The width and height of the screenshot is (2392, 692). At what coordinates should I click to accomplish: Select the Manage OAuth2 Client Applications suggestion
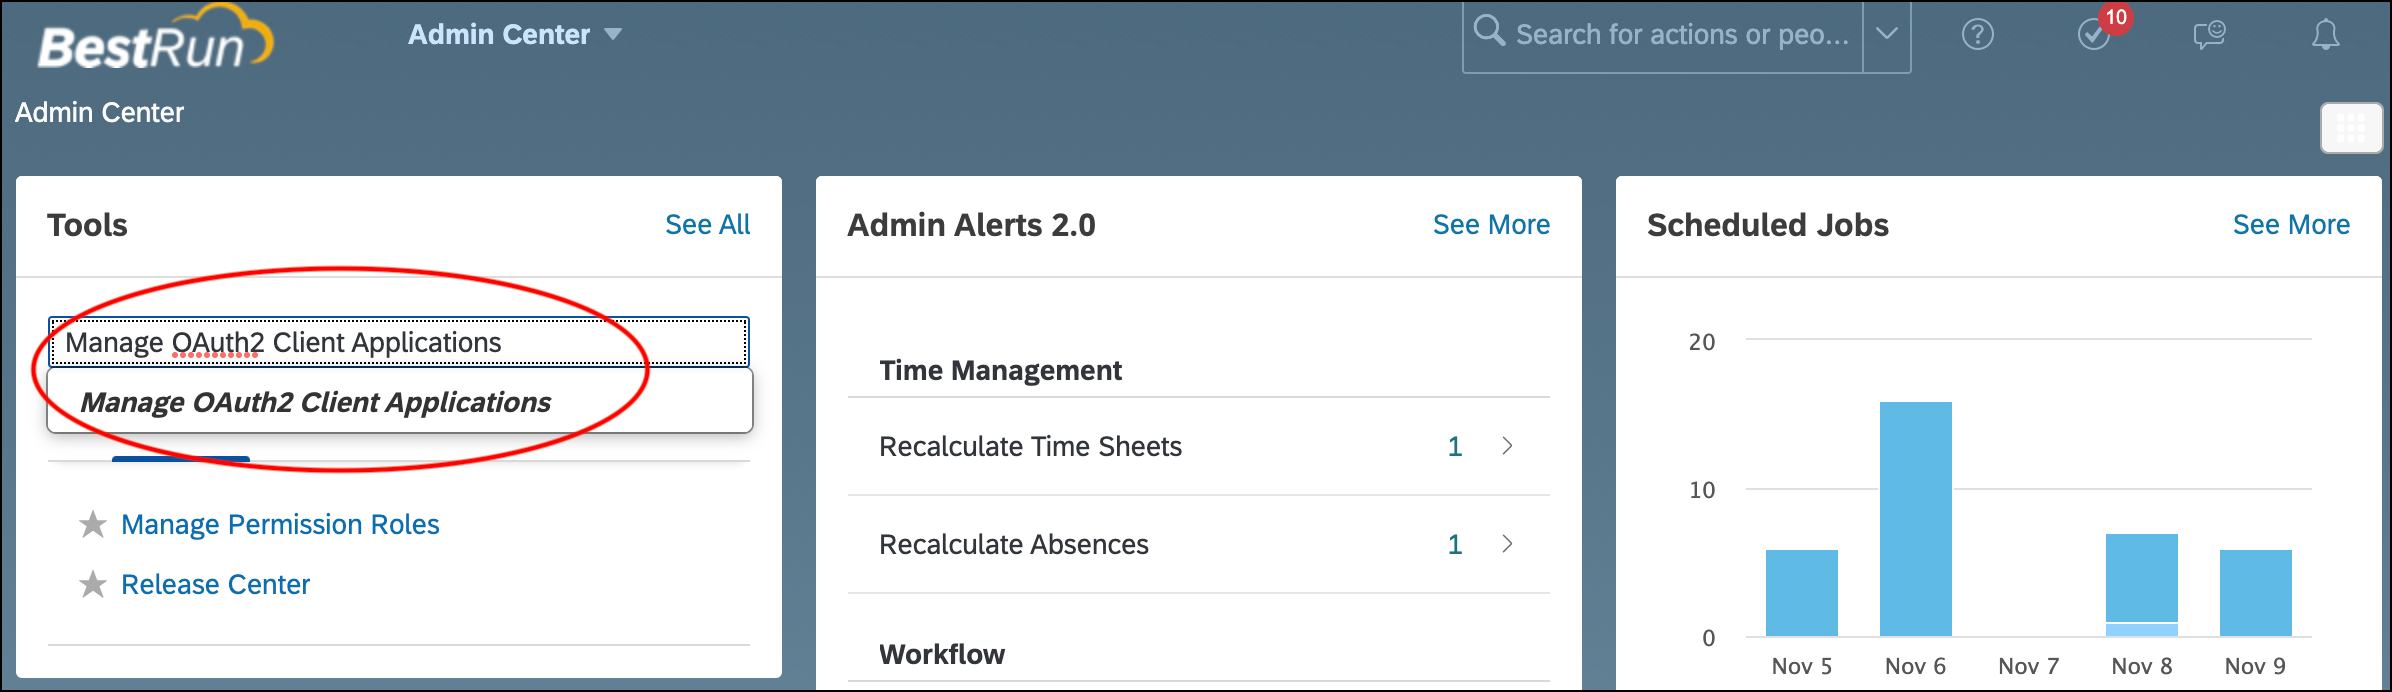coord(400,402)
